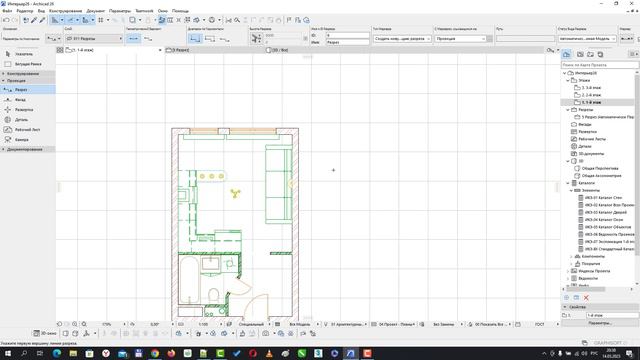Click the 3D-окно button icon

[45, 333]
